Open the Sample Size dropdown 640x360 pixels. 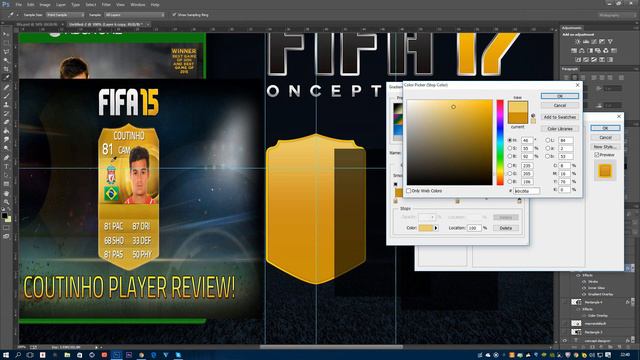65,15
